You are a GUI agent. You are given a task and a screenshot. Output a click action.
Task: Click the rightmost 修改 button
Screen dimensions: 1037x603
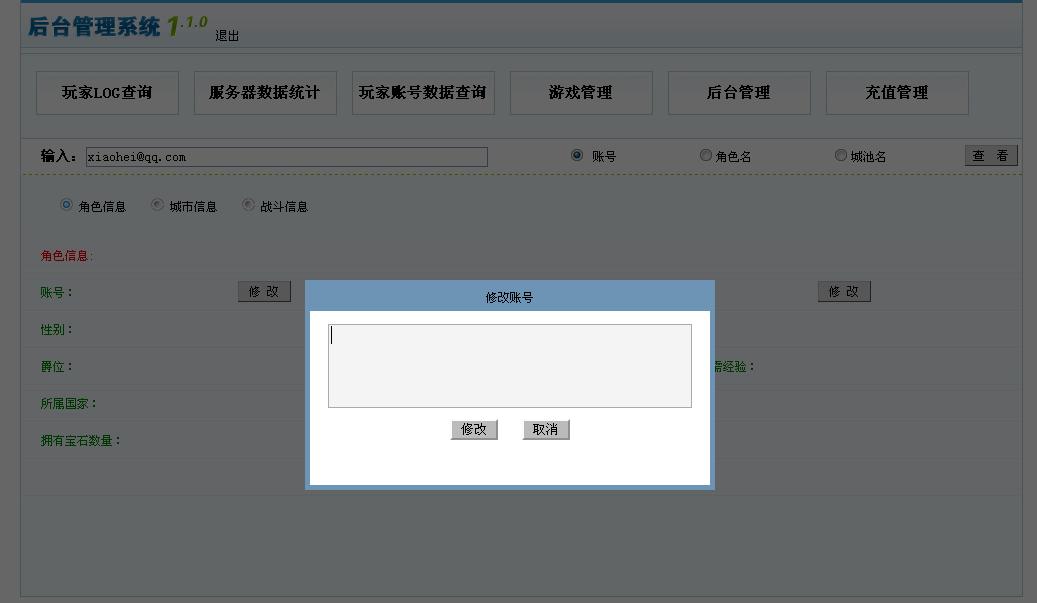(844, 291)
